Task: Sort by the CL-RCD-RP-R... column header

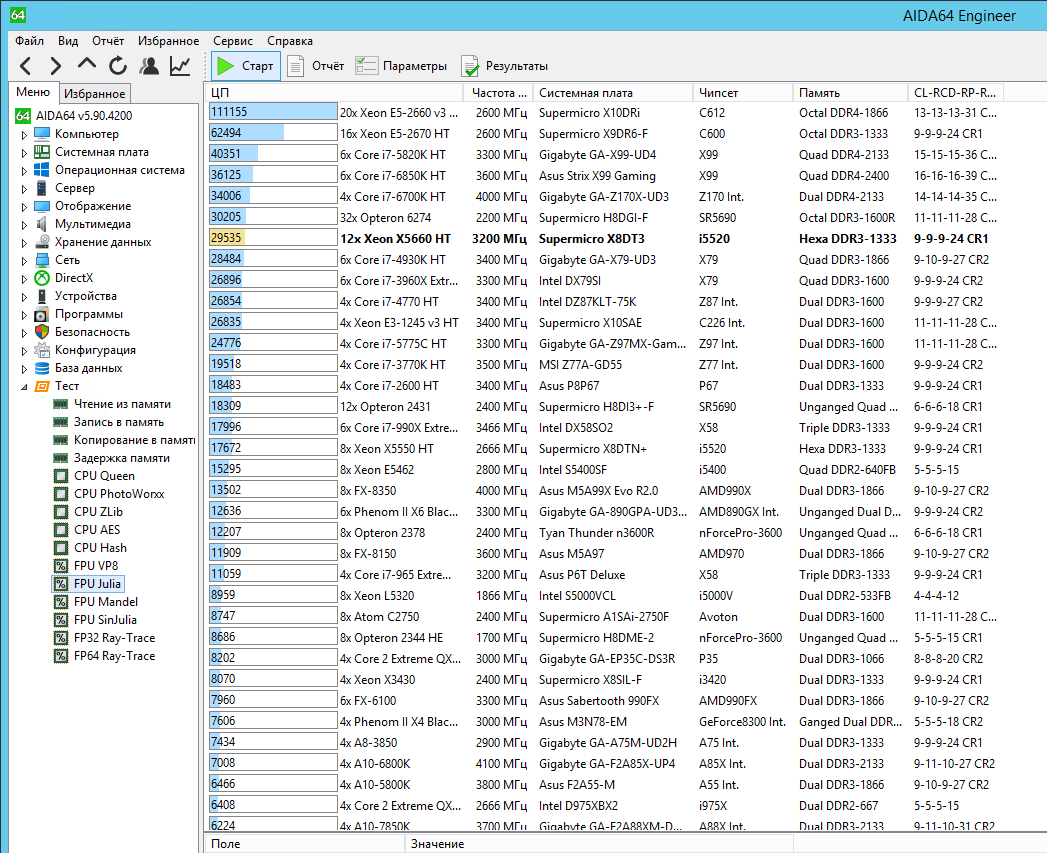Action: coord(956,93)
